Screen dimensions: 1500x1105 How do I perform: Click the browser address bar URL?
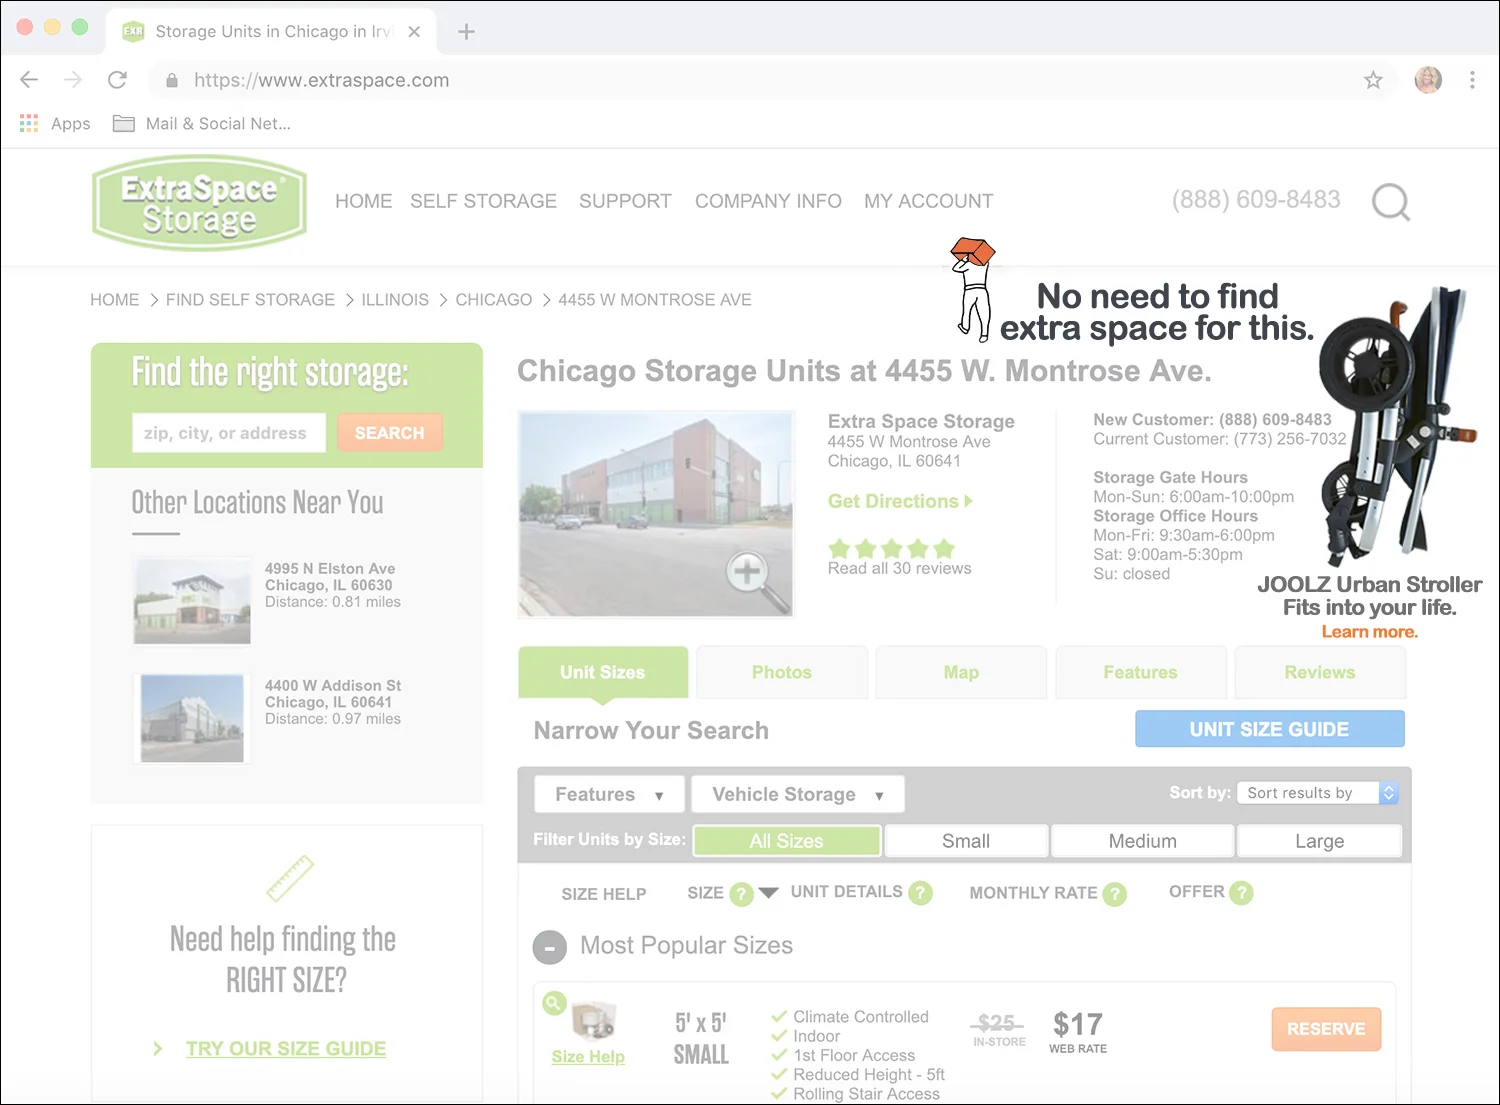[321, 80]
